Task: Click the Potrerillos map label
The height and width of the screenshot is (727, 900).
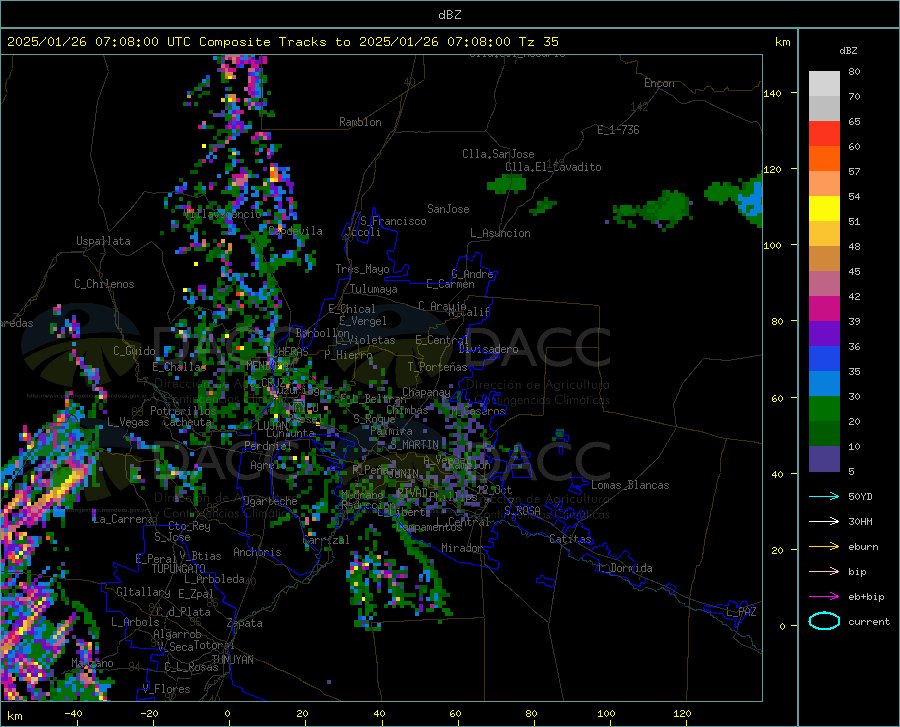Action: [183, 411]
